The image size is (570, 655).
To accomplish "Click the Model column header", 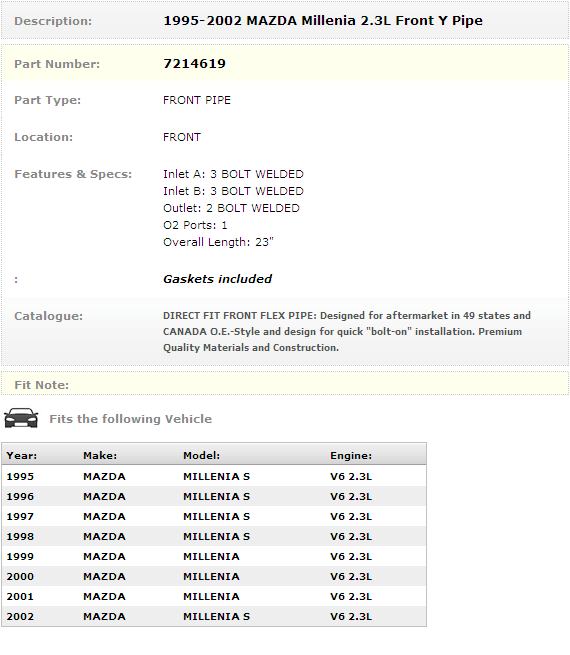I will click(x=201, y=455).
